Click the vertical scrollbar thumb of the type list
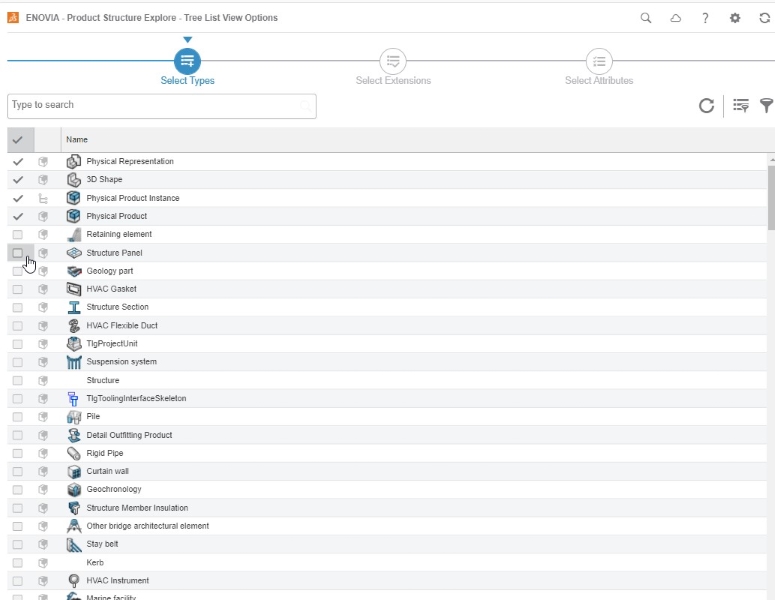Viewport: 775px width, 600px height. click(771, 197)
